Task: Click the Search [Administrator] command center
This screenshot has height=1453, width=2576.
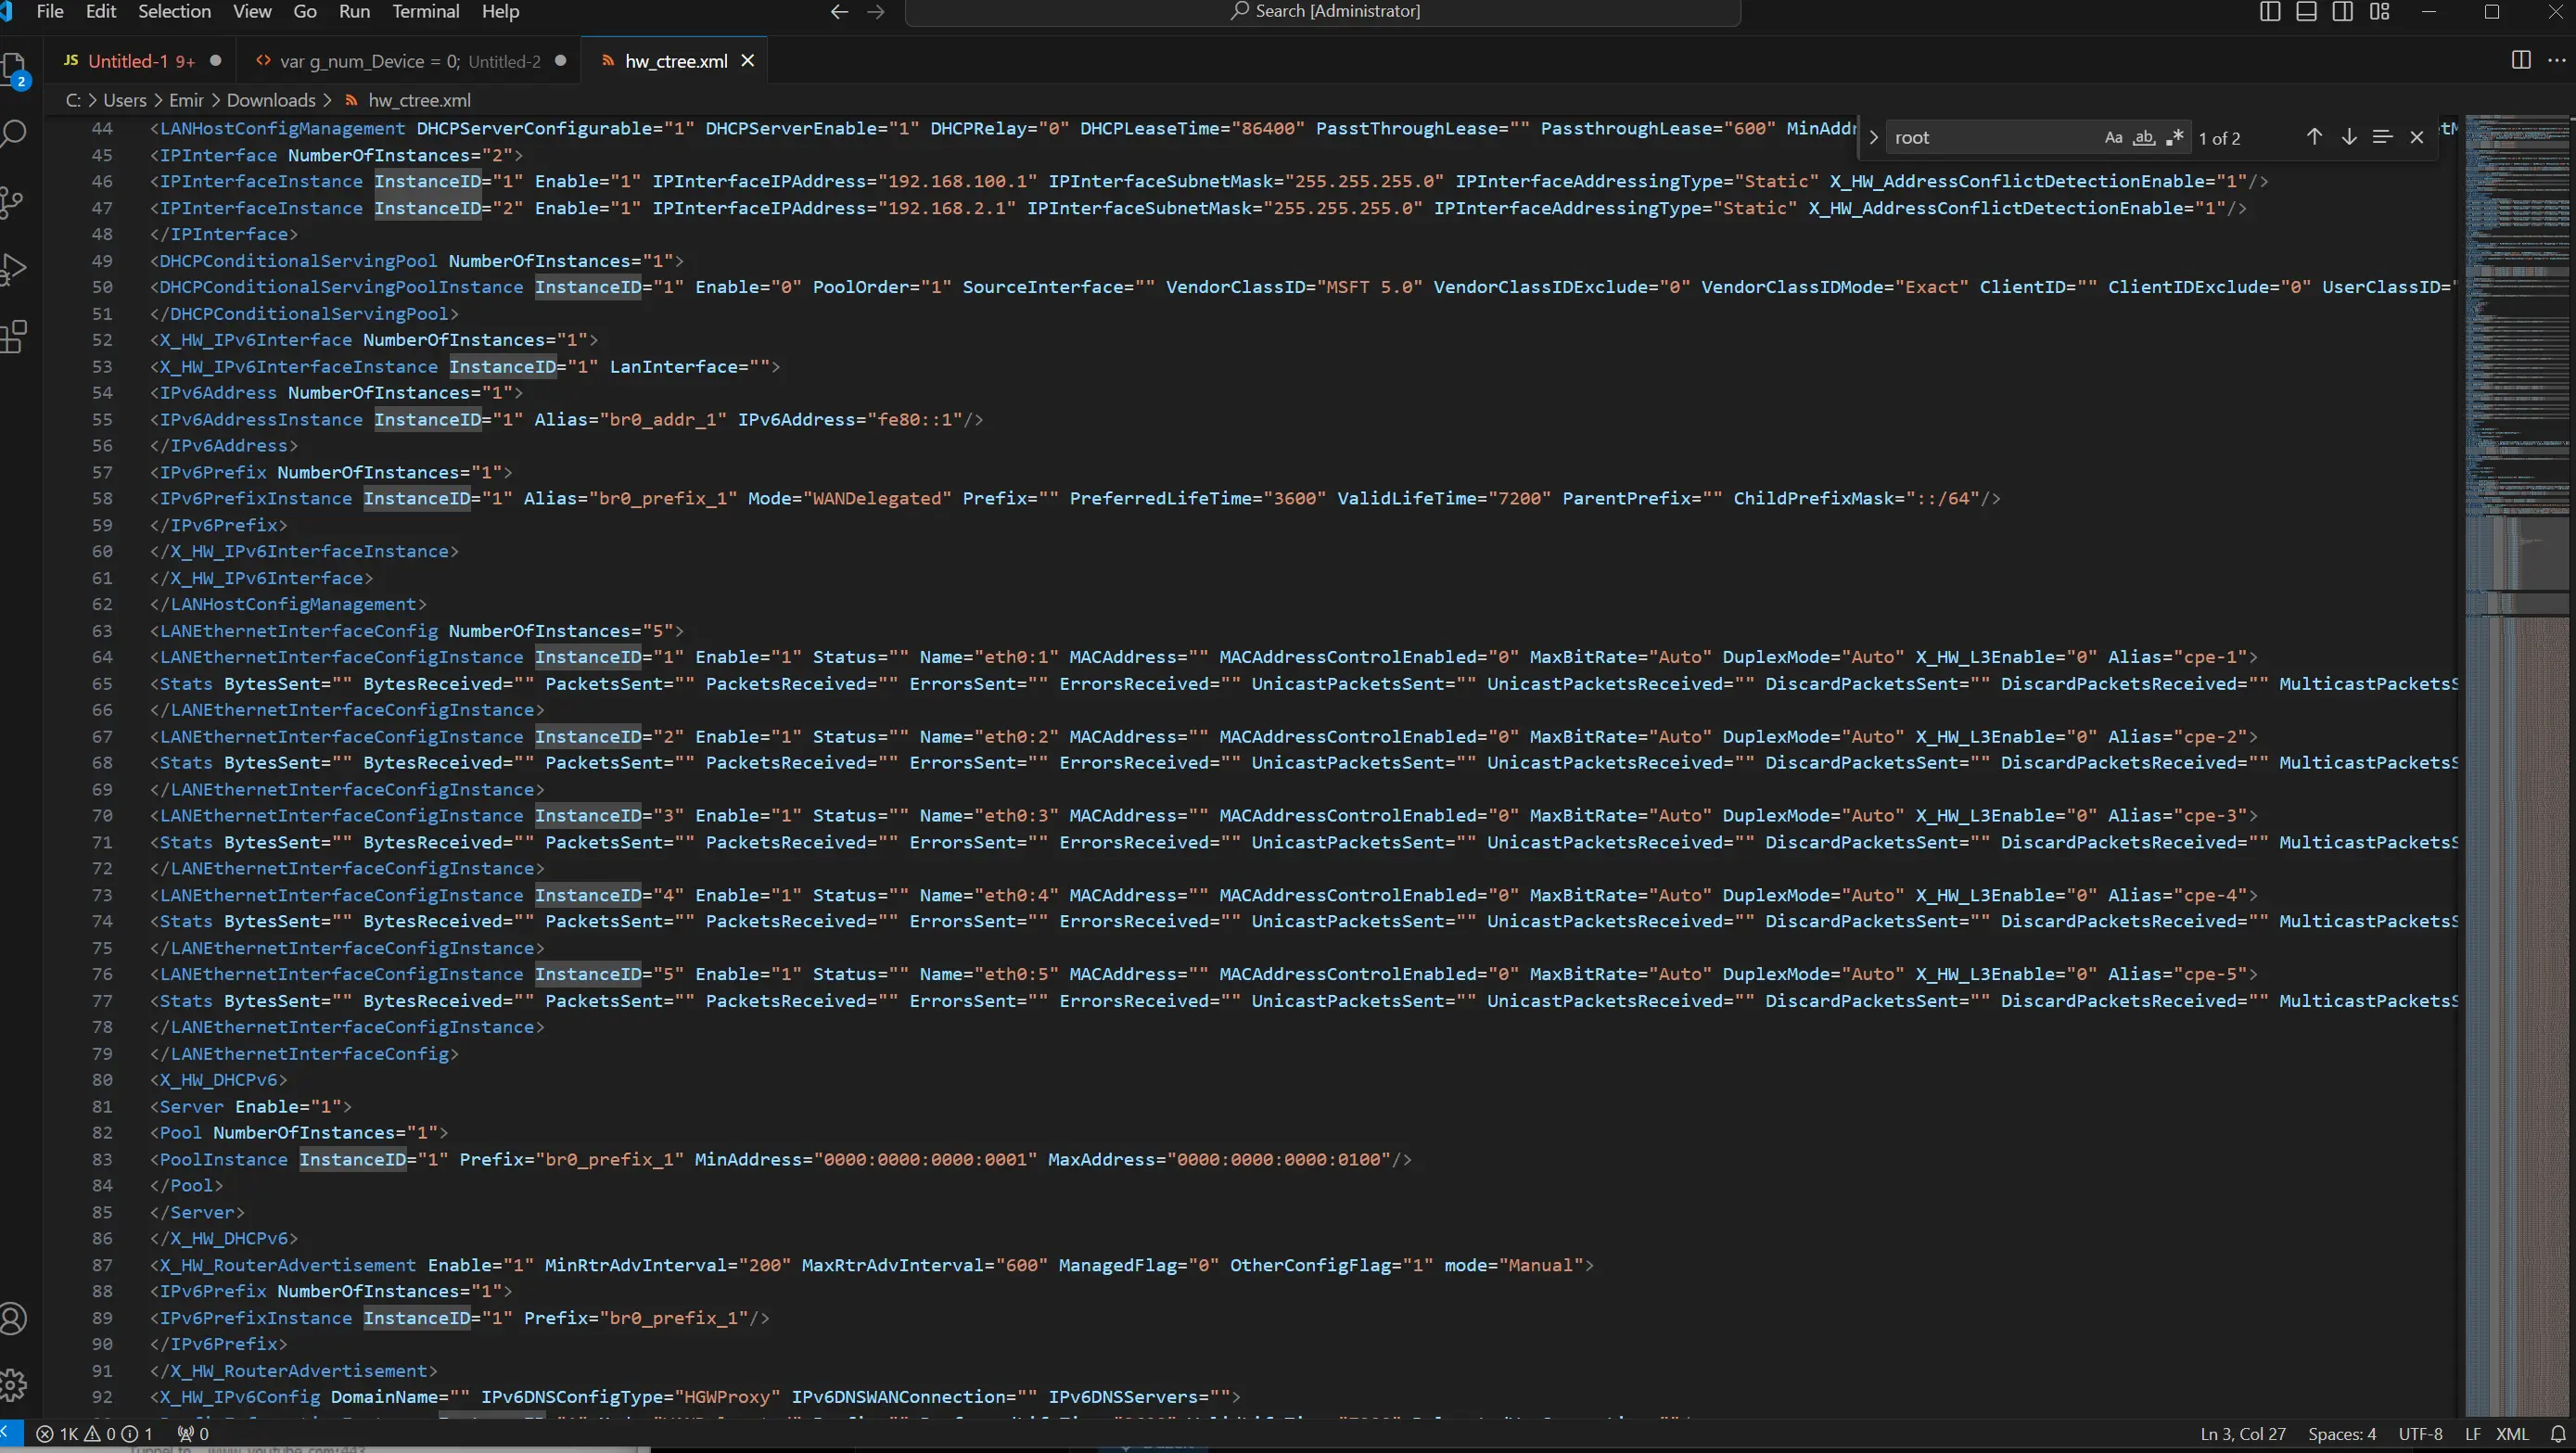Action: (1323, 12)
